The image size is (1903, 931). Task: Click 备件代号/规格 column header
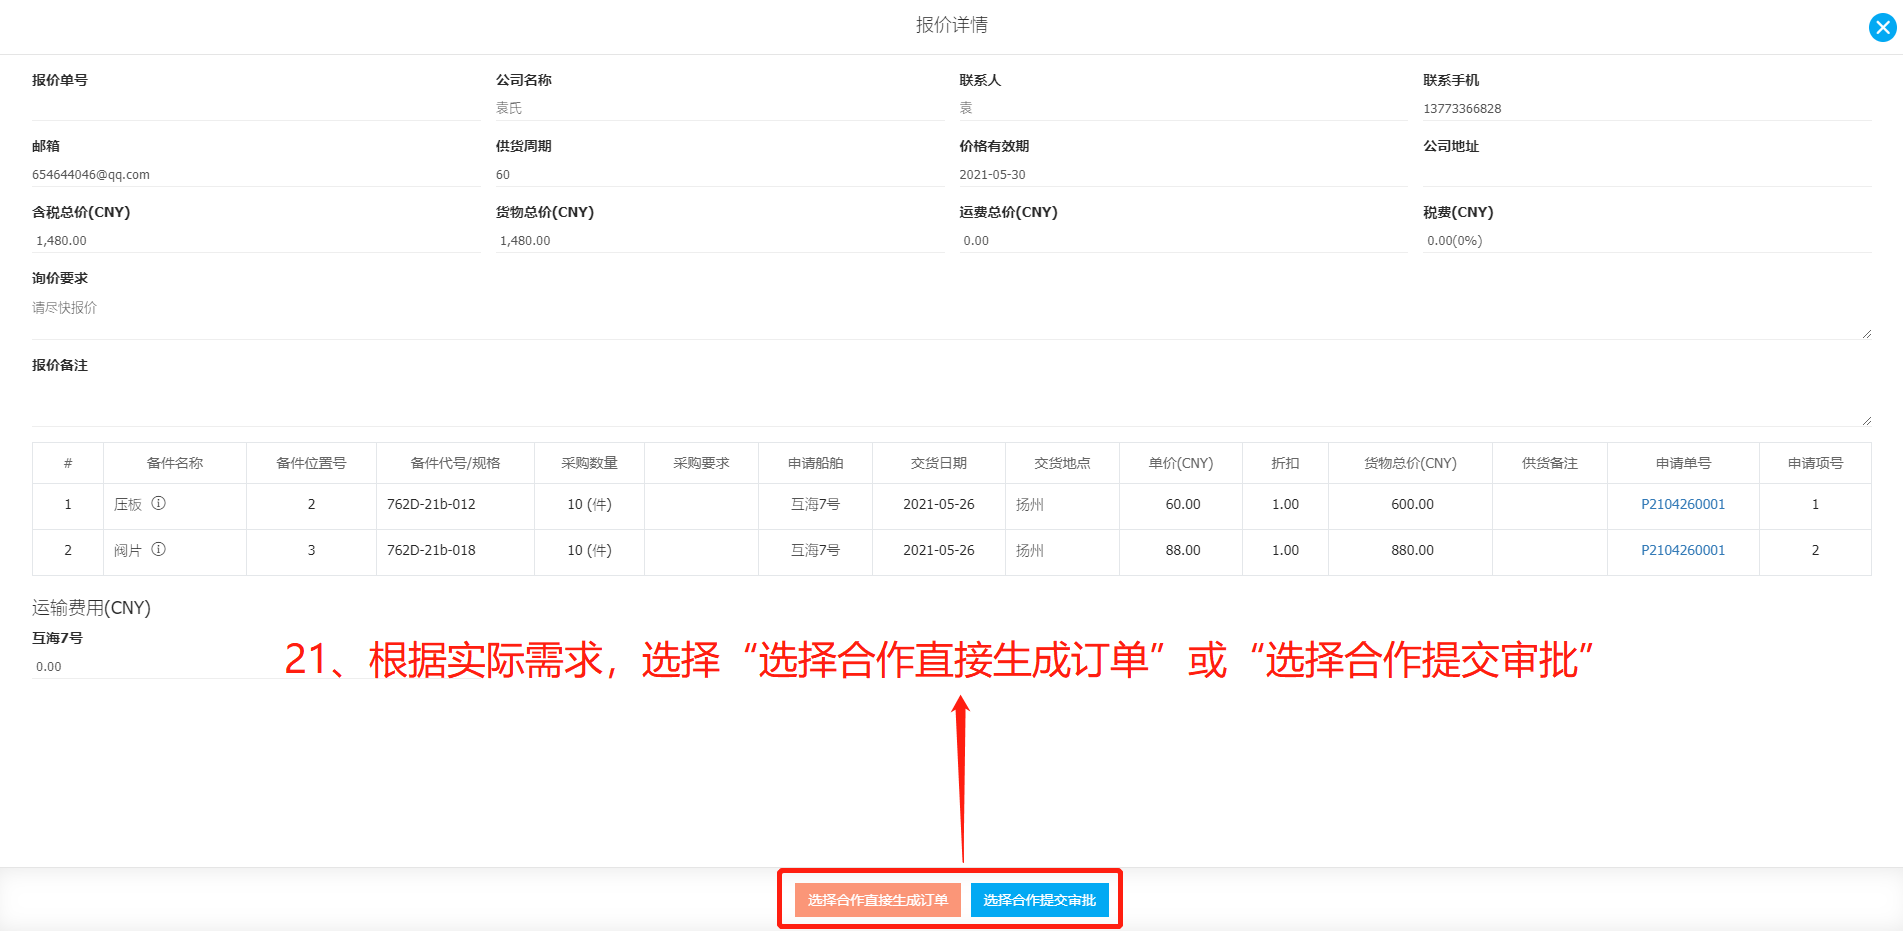pyautogui.click(x=455, y=463)
